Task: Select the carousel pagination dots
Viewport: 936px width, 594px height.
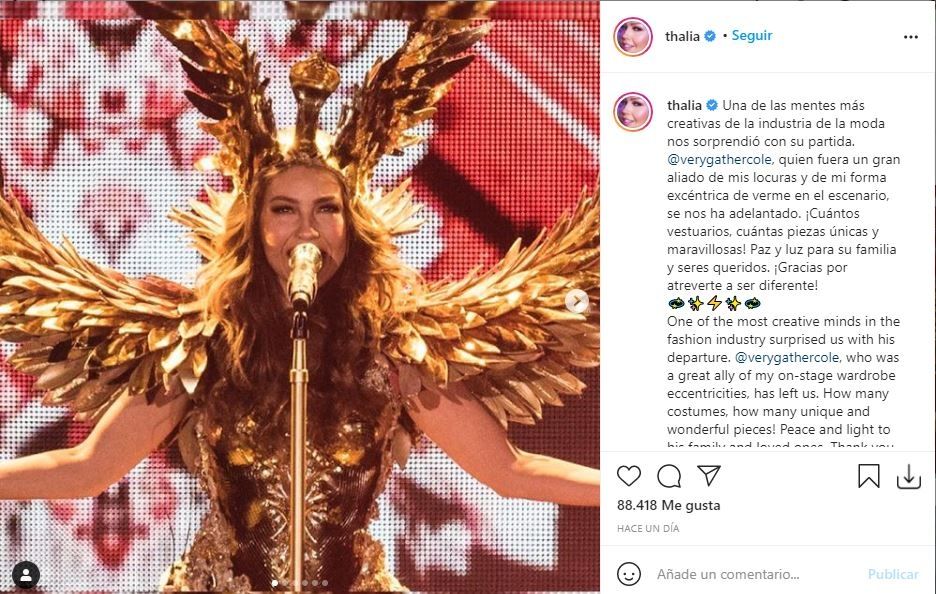Action: pyautogui.click(x=300, y=583)
